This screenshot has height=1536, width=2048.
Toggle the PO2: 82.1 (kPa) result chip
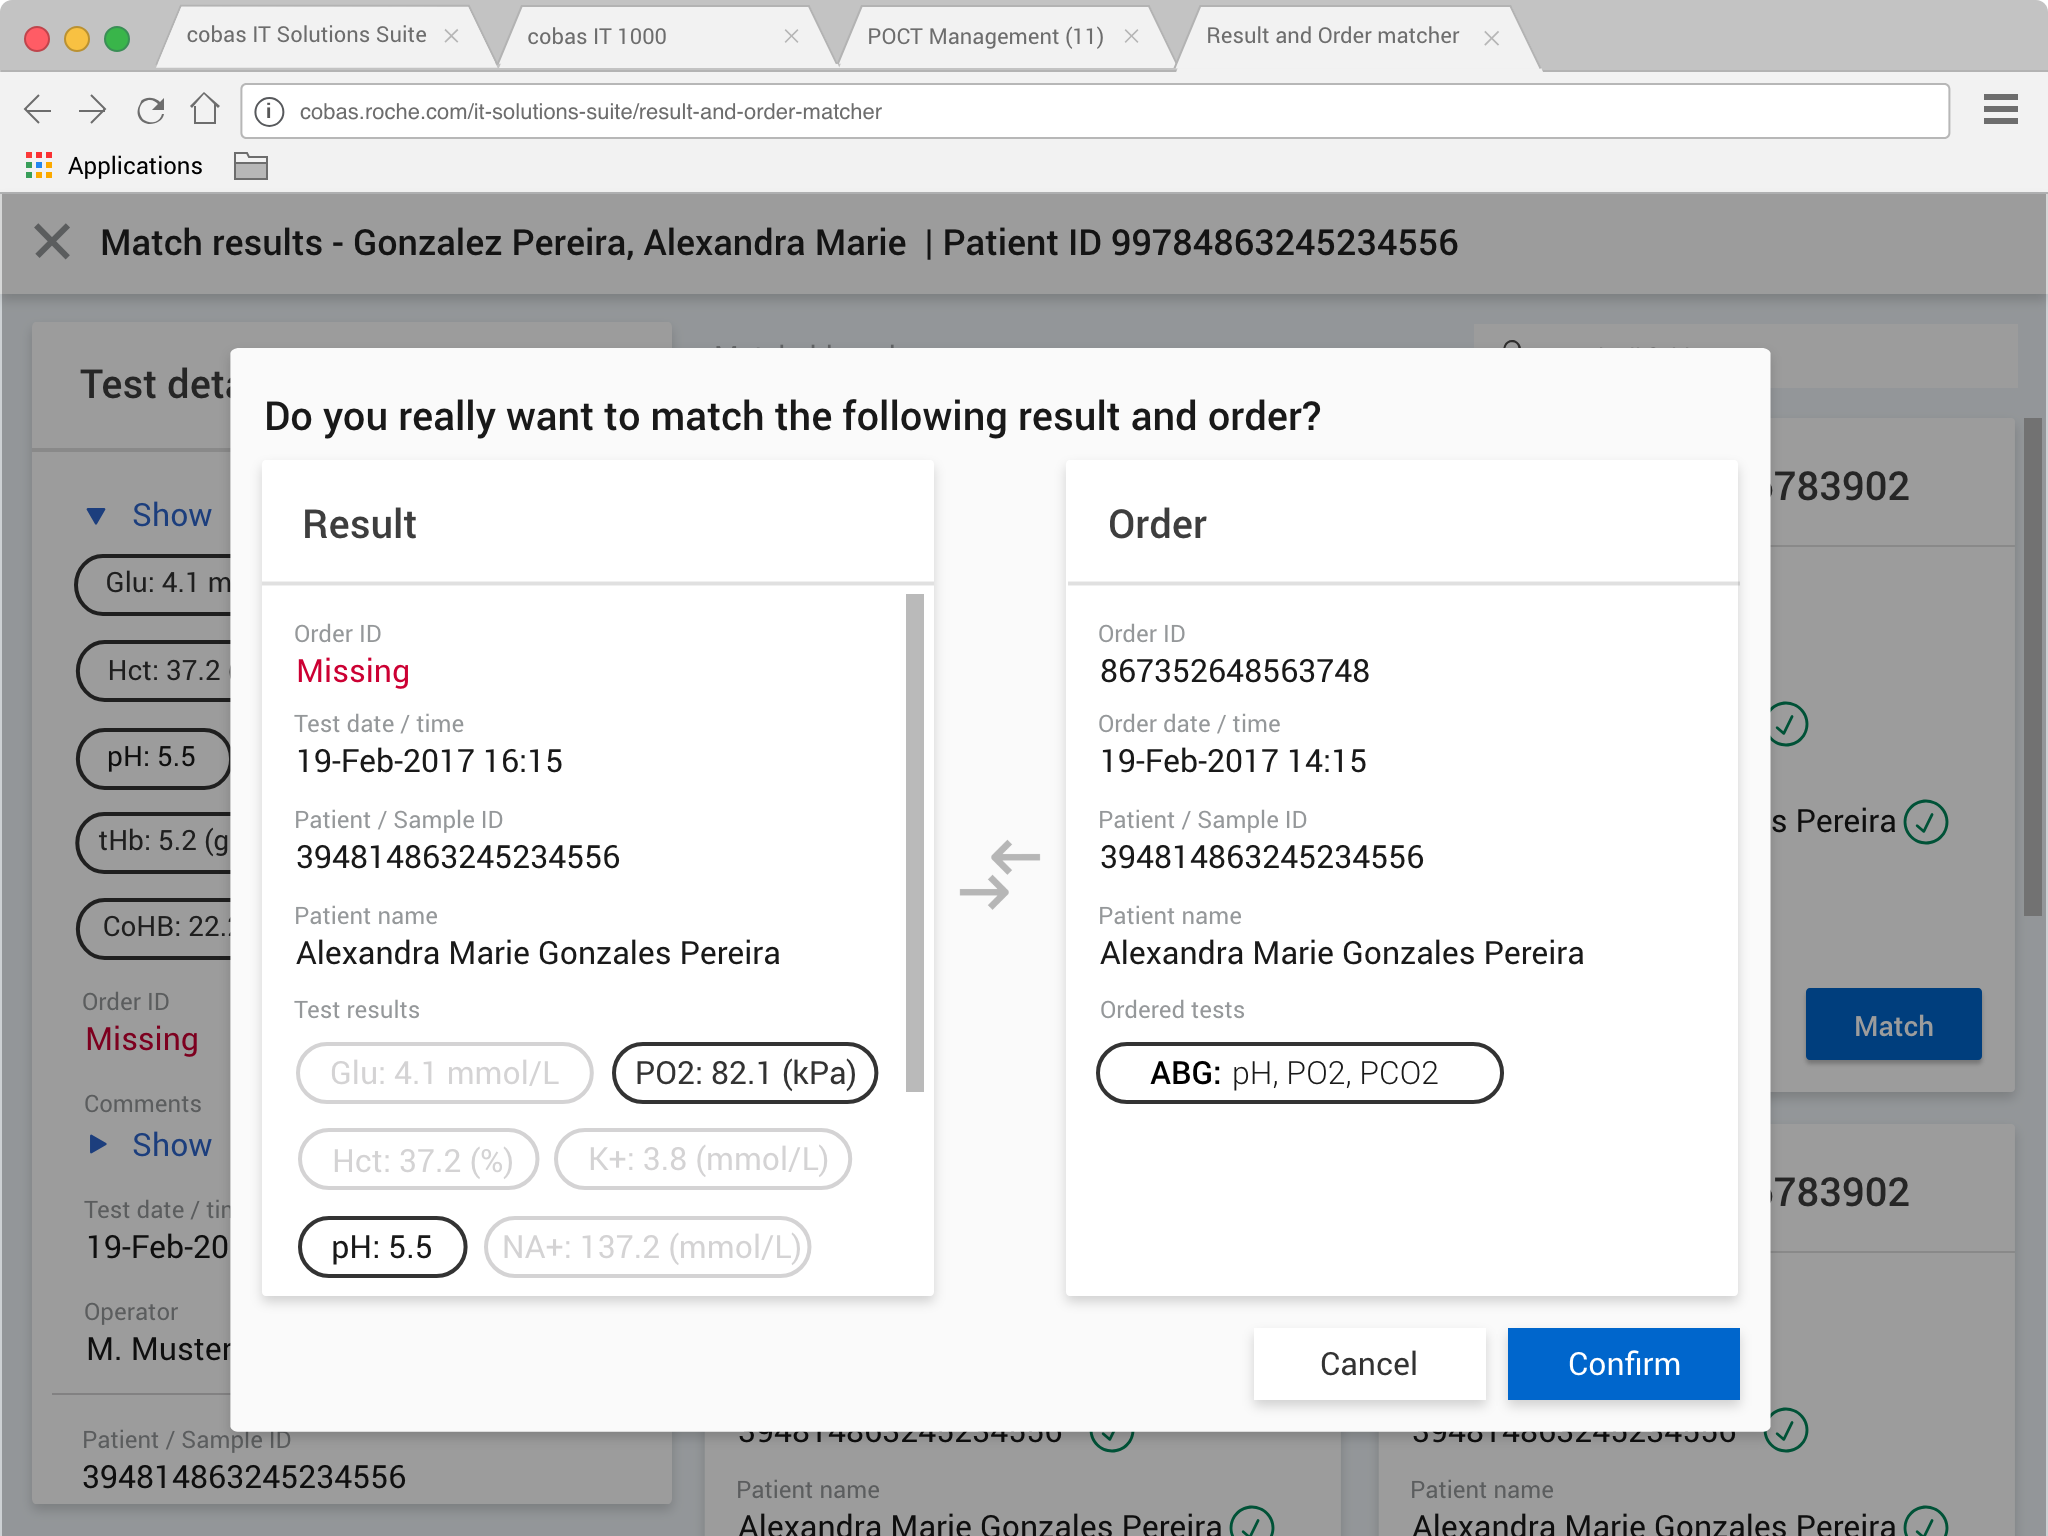(x=745, y=1073)
